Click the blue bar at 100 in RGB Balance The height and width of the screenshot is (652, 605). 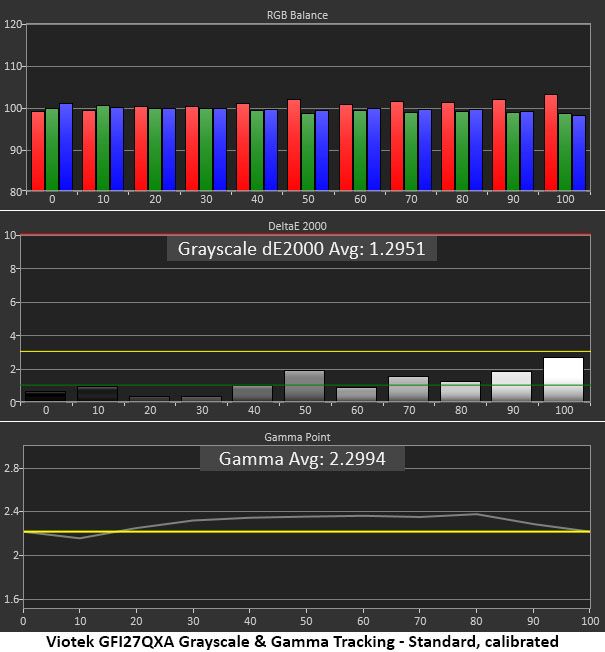(x=579, y=153)
